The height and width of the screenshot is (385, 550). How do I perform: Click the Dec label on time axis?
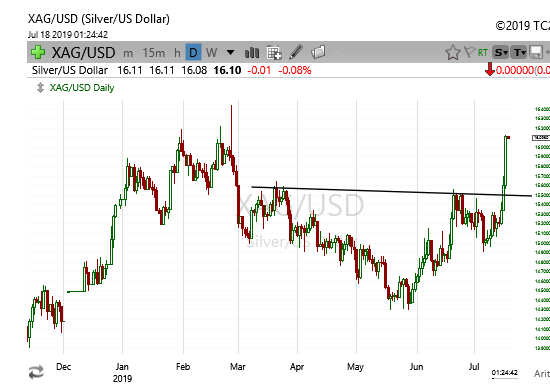(x=63, y=367)
